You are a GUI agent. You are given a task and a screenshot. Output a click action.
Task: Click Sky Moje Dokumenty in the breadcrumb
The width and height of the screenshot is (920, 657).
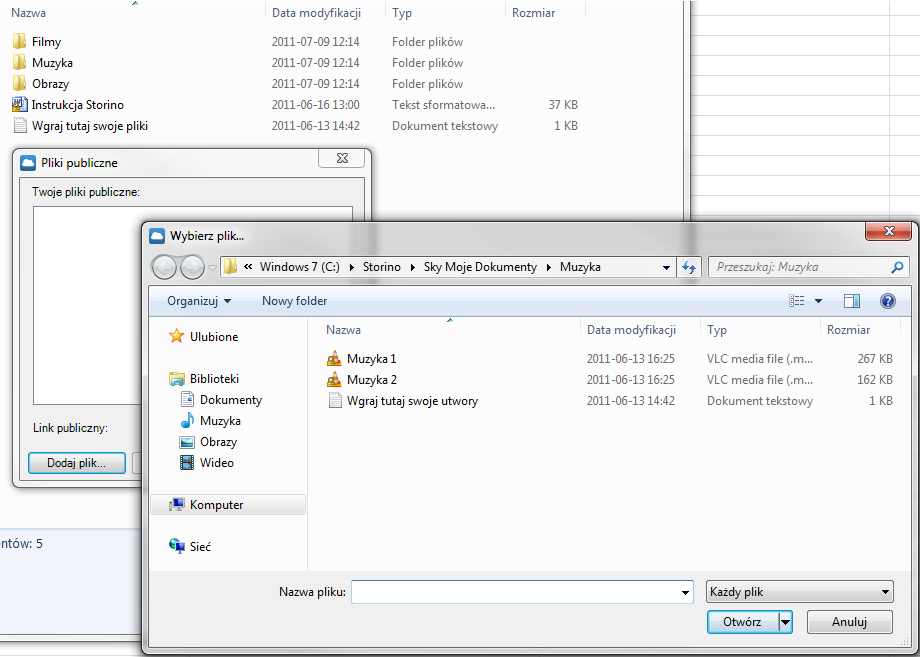point(480,267)
